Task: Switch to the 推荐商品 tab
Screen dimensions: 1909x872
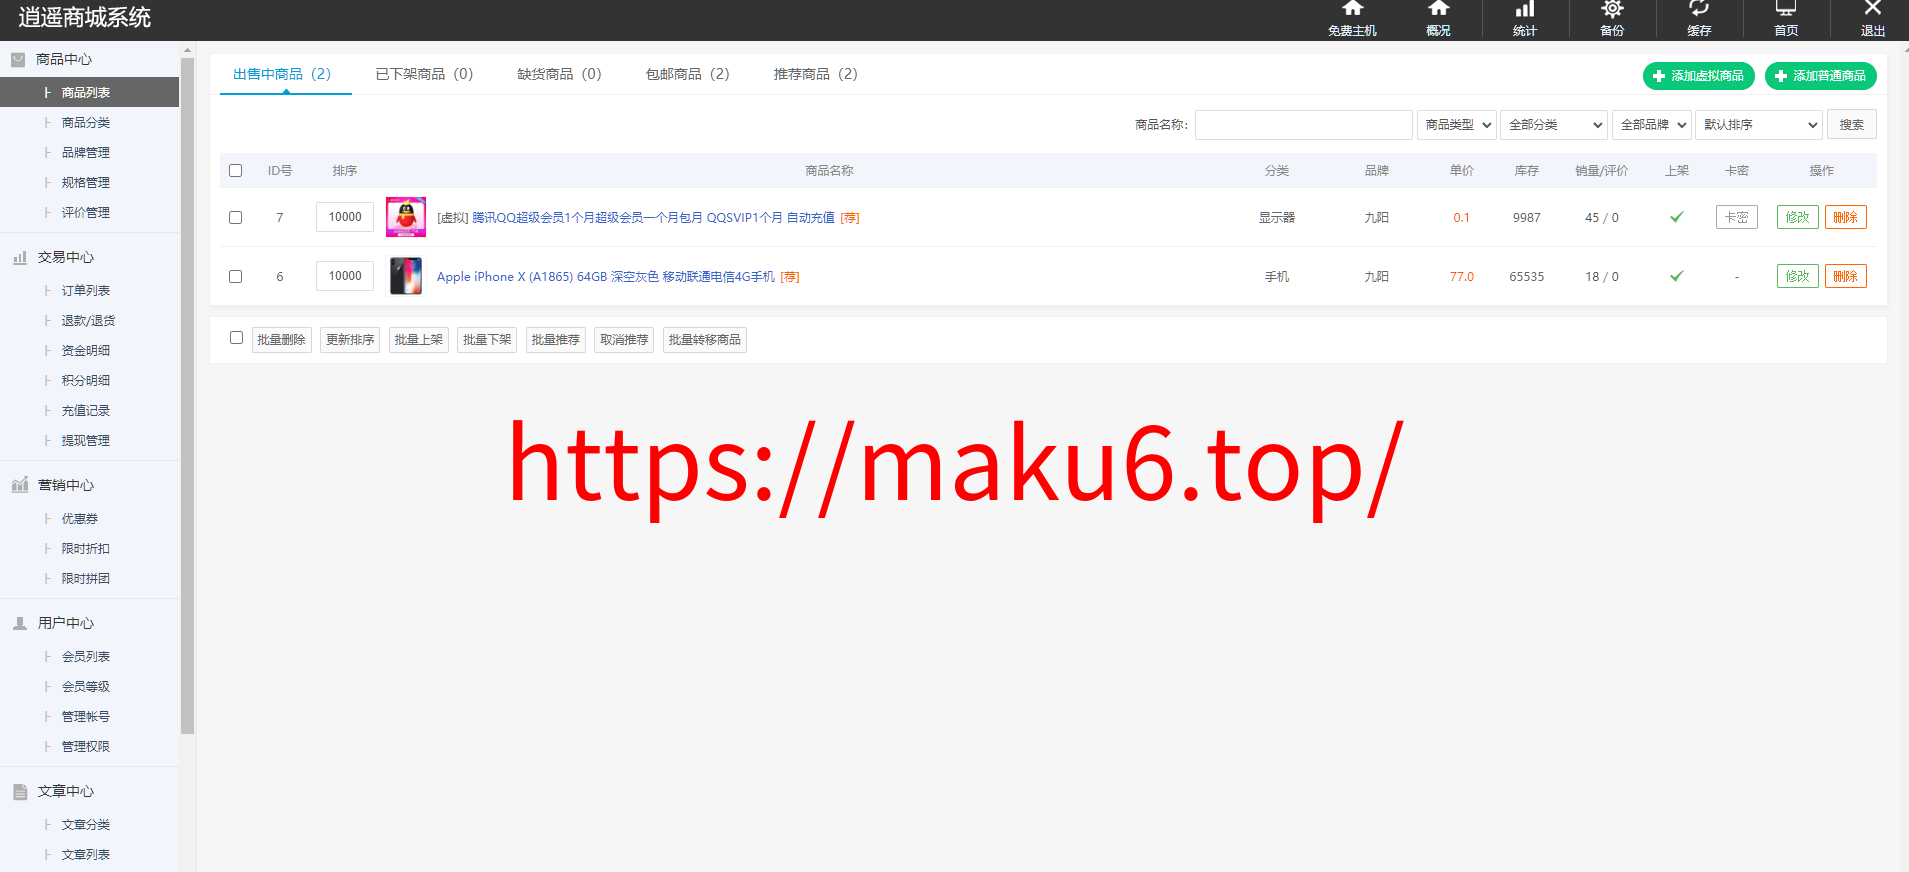Action: pos(816,74)
